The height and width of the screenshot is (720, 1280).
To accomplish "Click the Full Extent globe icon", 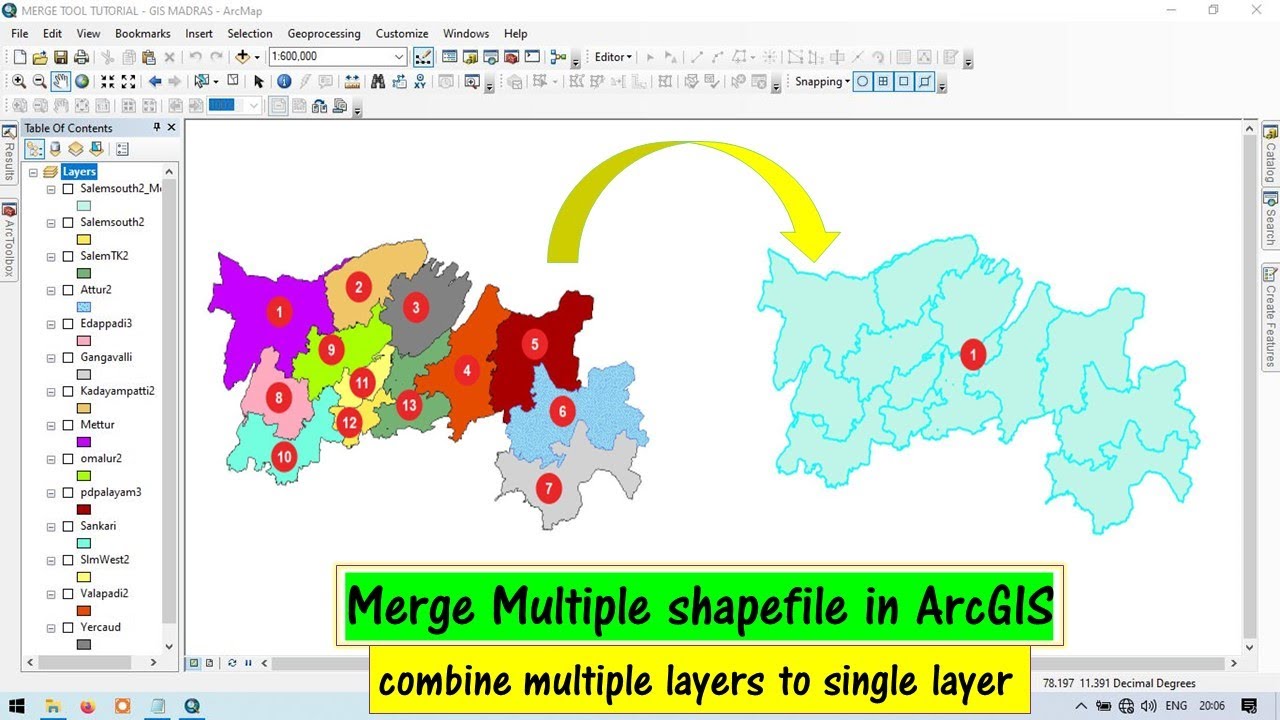I will pos(82,81).
